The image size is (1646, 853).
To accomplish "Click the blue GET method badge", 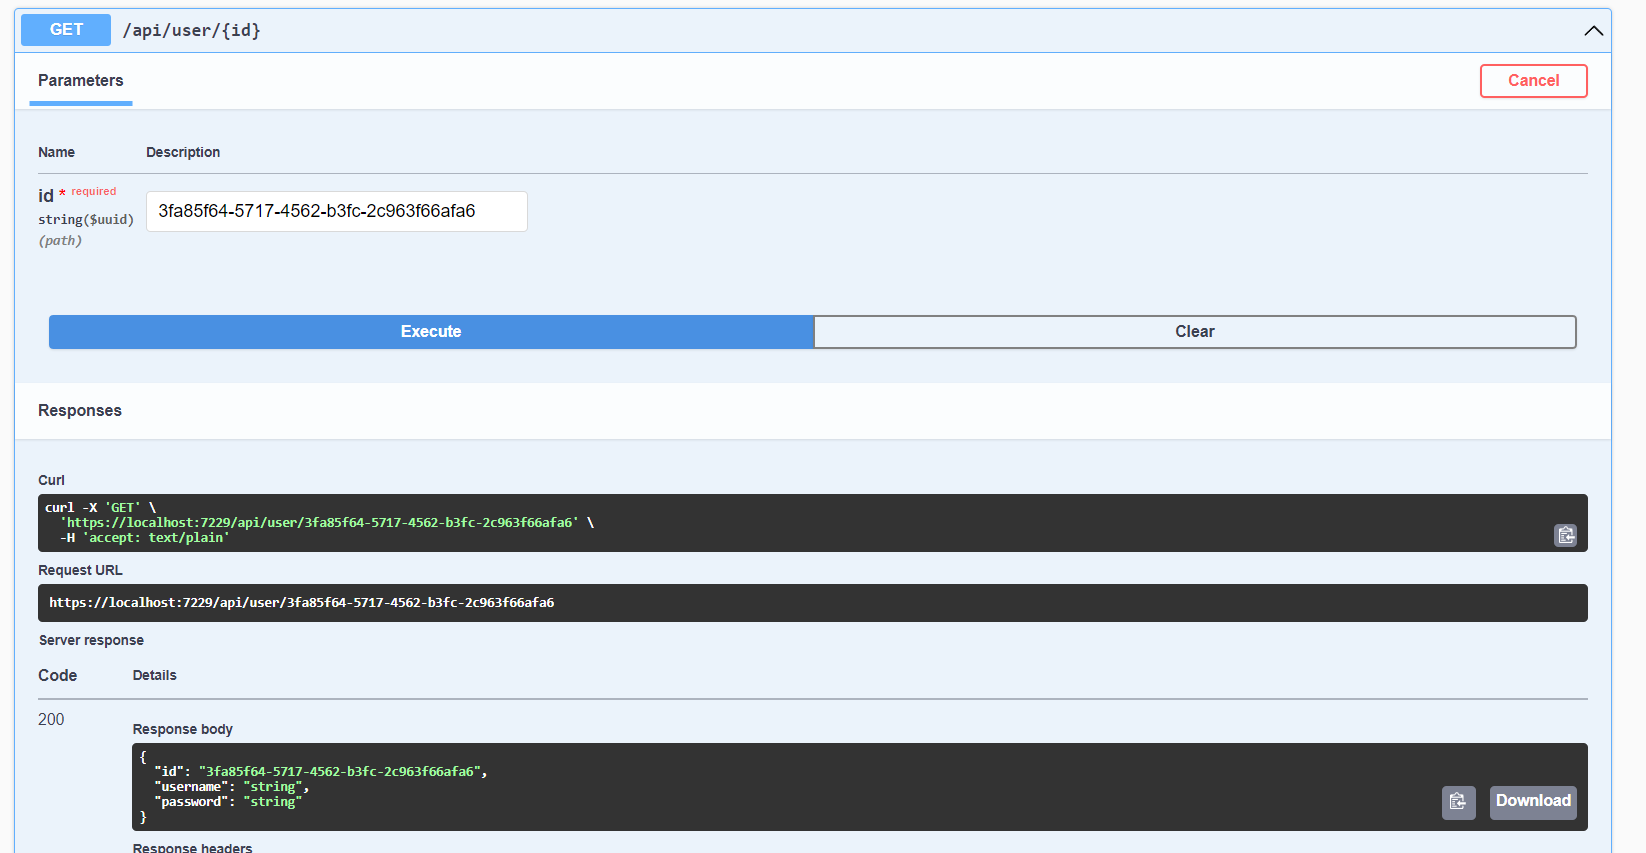I will (x=66, y=30).
